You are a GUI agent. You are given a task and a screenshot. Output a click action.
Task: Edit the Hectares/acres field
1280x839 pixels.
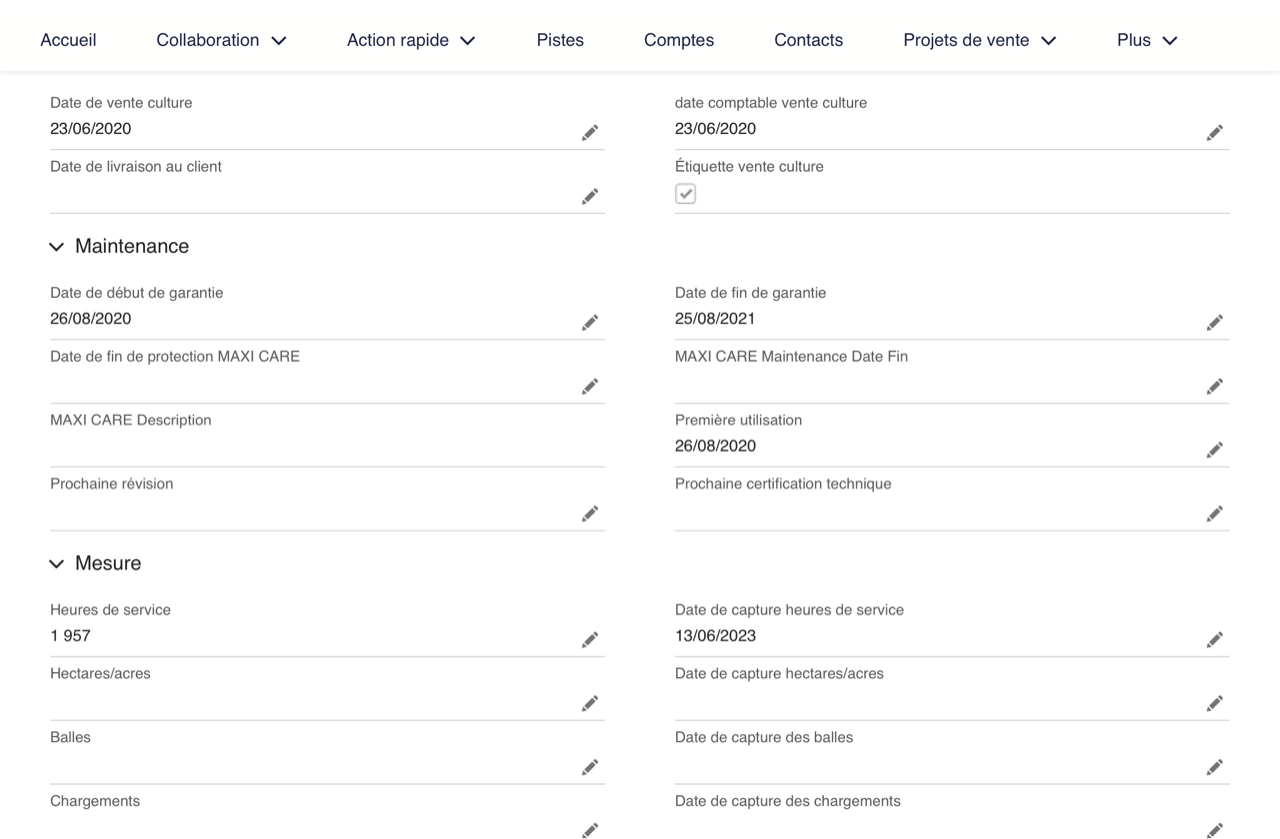pyautogui.click(x=590, y=704)
